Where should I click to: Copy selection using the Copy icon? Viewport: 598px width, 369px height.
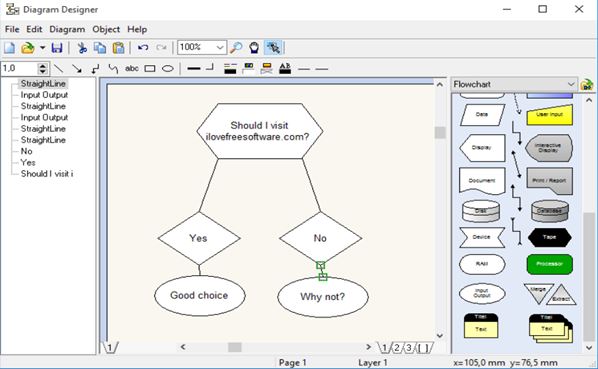pos(100,48)
